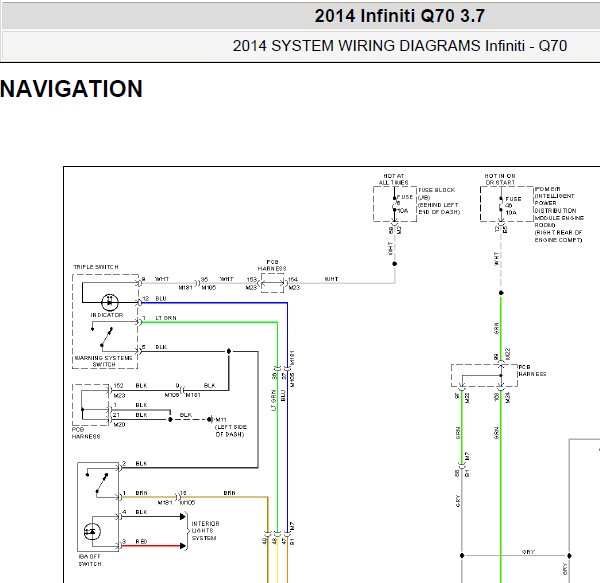This screenshot has height=583, width=600.
Task: Click the IPDM E/R module description text
Action: point(559,215)
